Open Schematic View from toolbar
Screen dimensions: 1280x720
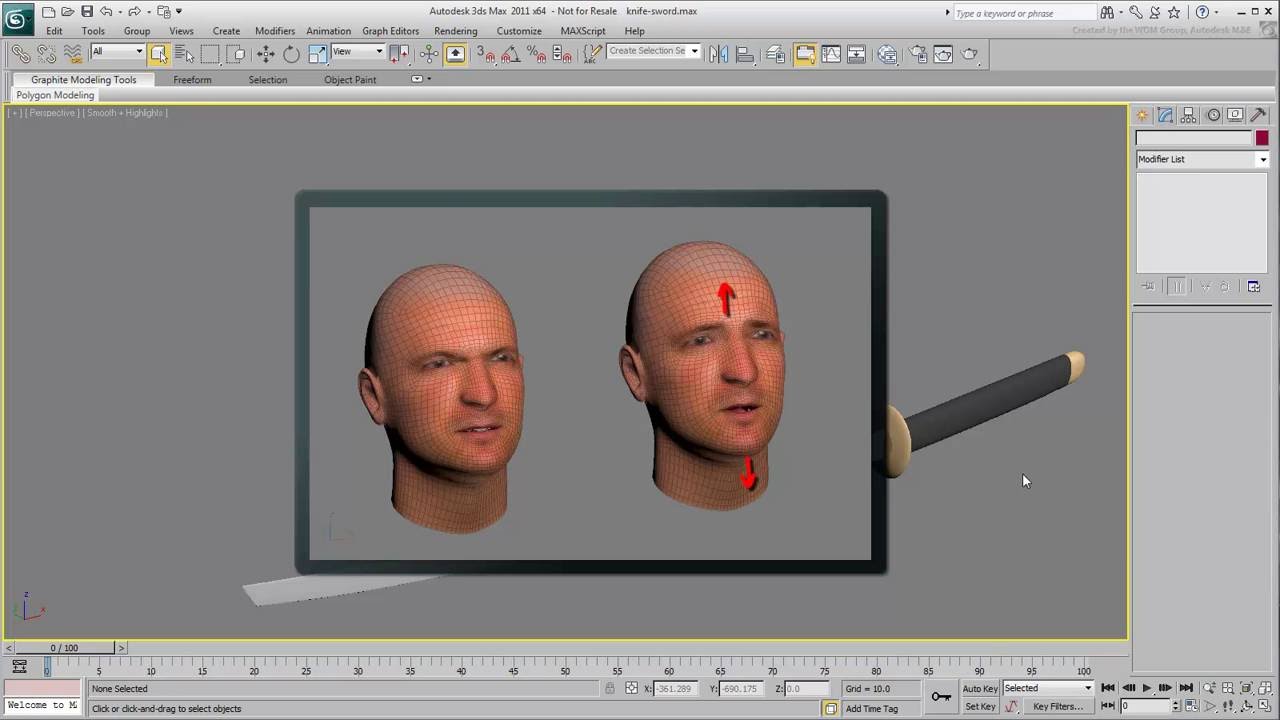pos(857,54)
